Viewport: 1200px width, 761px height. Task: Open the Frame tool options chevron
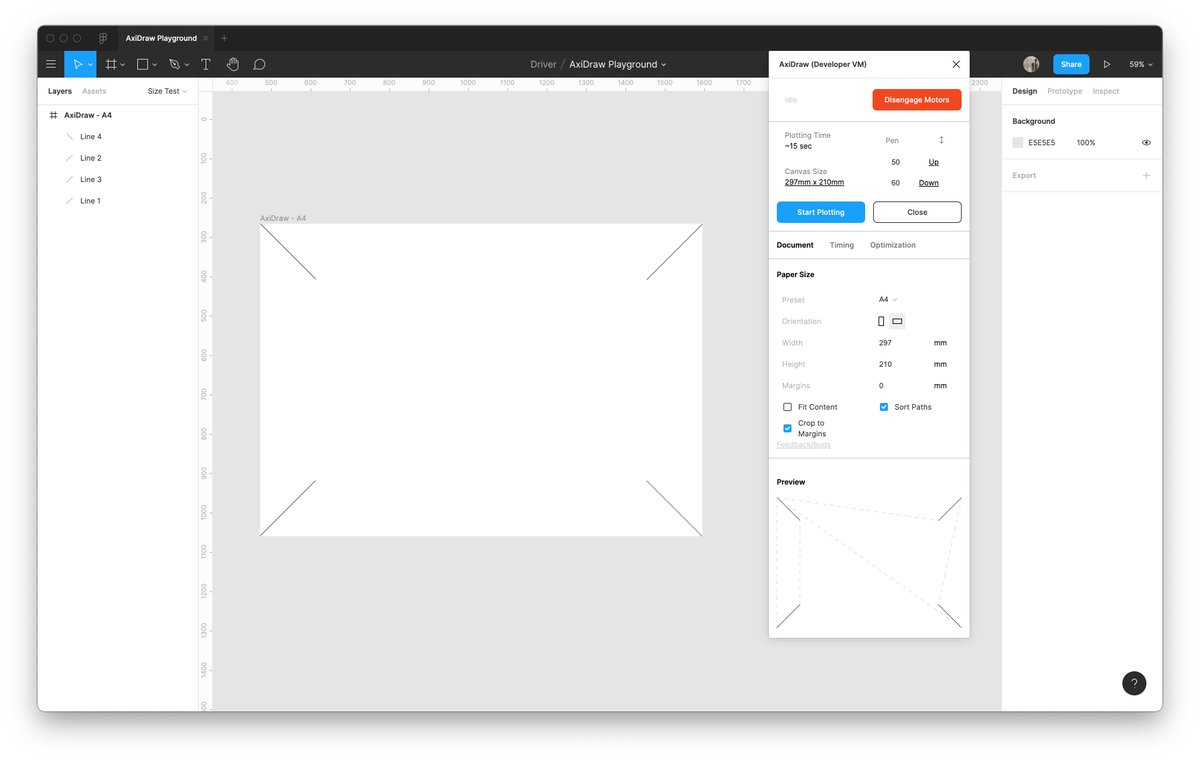pos(123,65)
